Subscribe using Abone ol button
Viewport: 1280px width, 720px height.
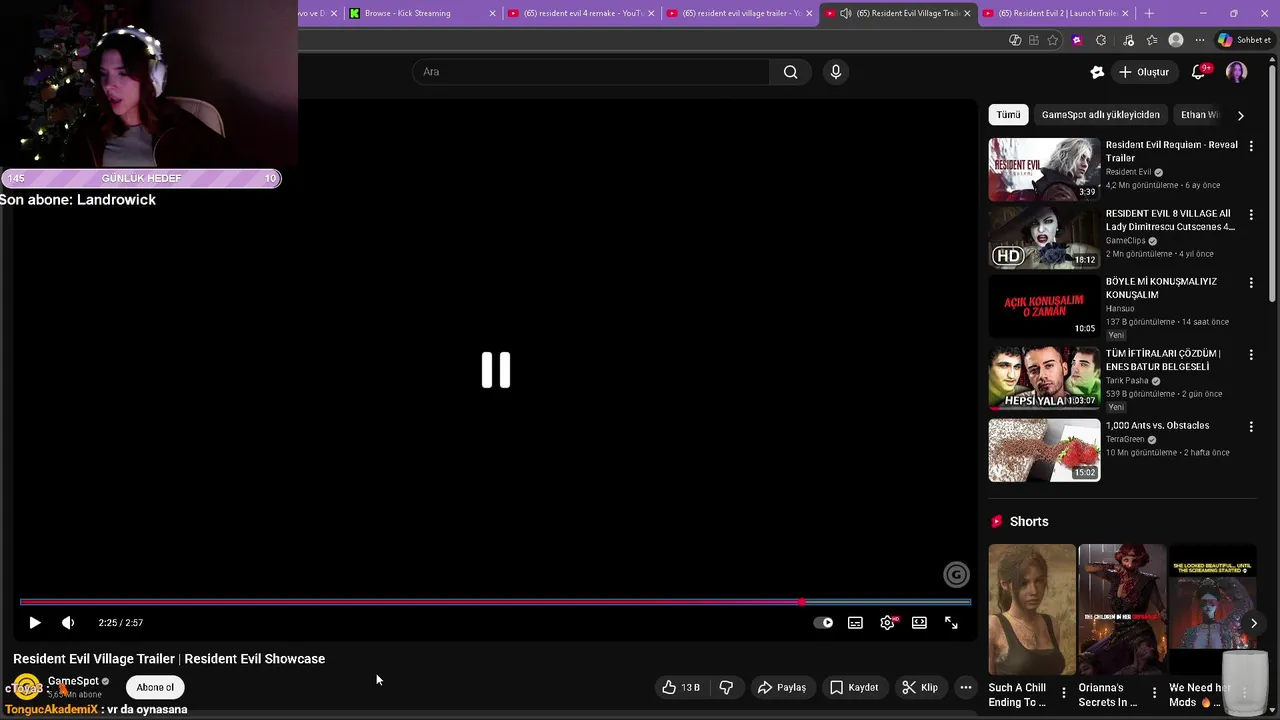tap(155, 687)
